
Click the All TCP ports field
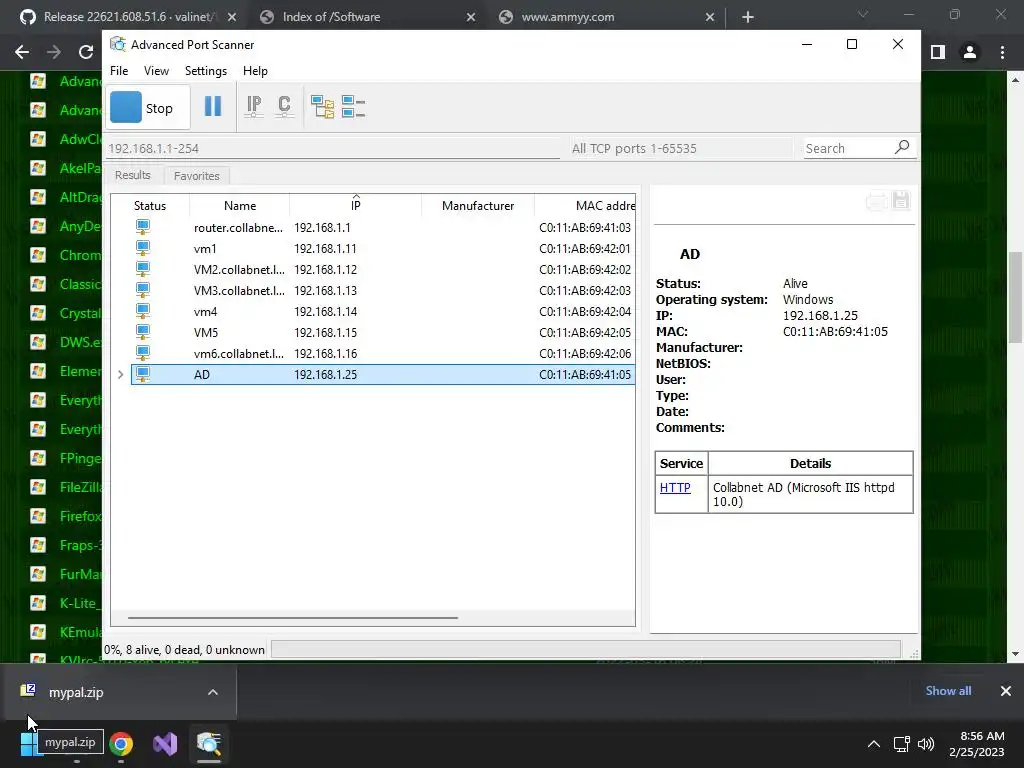679,148
